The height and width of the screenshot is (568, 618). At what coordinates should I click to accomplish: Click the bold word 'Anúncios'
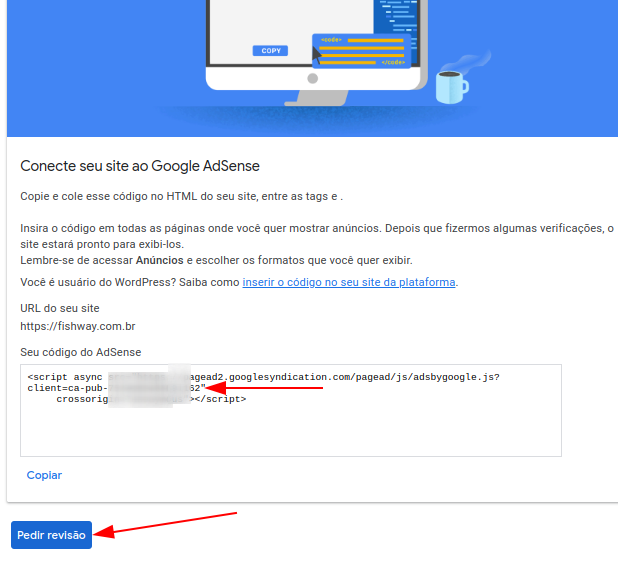tap(160, 260)
